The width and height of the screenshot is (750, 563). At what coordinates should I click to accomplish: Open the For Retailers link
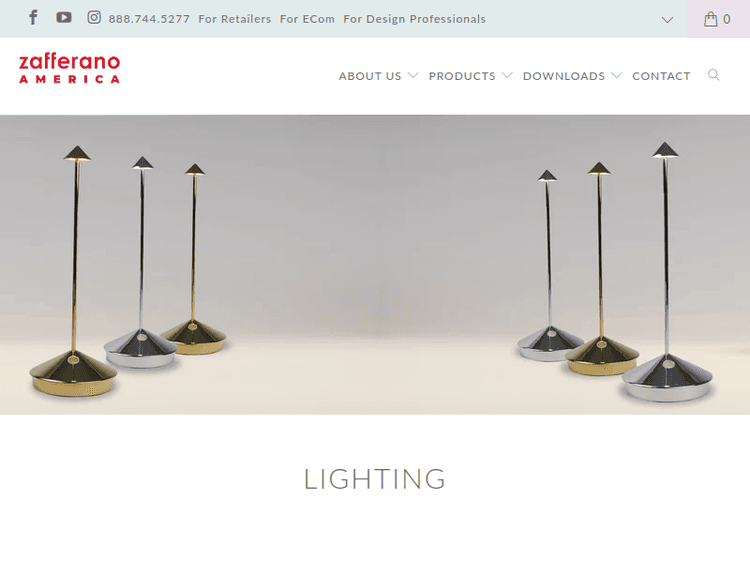click(235, 19)
